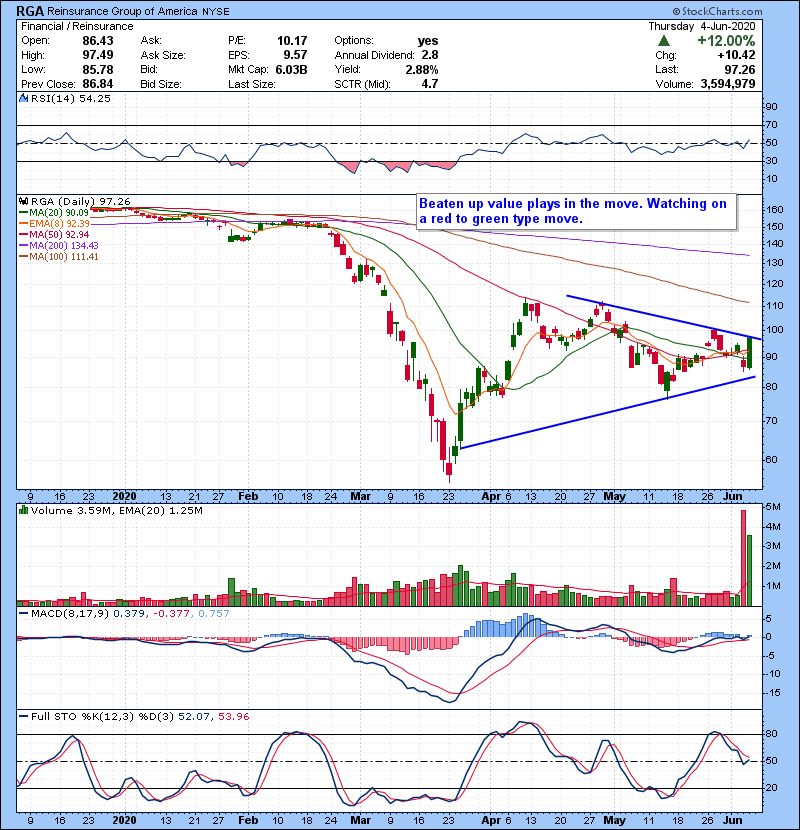Click the Mar label on the price chart date axis
800x830 pixels.
click(x=361, y=497)
